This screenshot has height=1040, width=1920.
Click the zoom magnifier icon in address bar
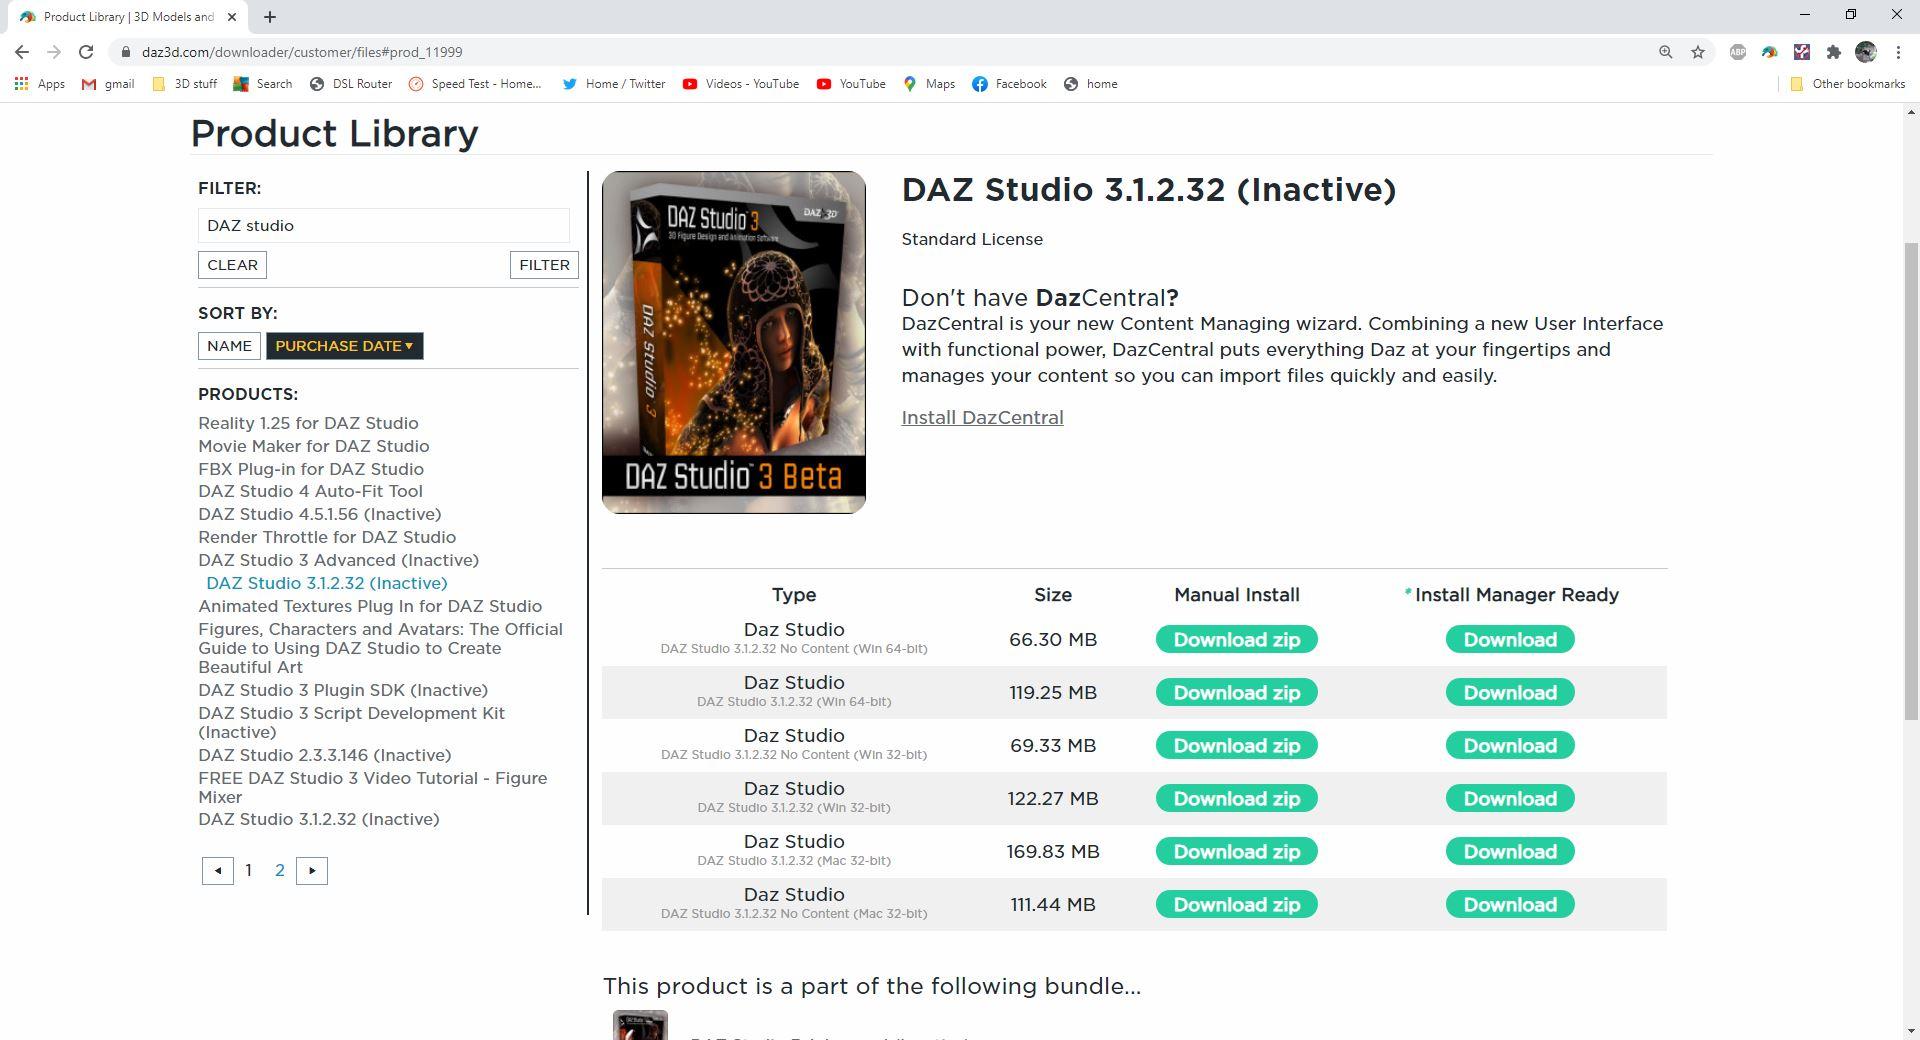pos(1666,52)
